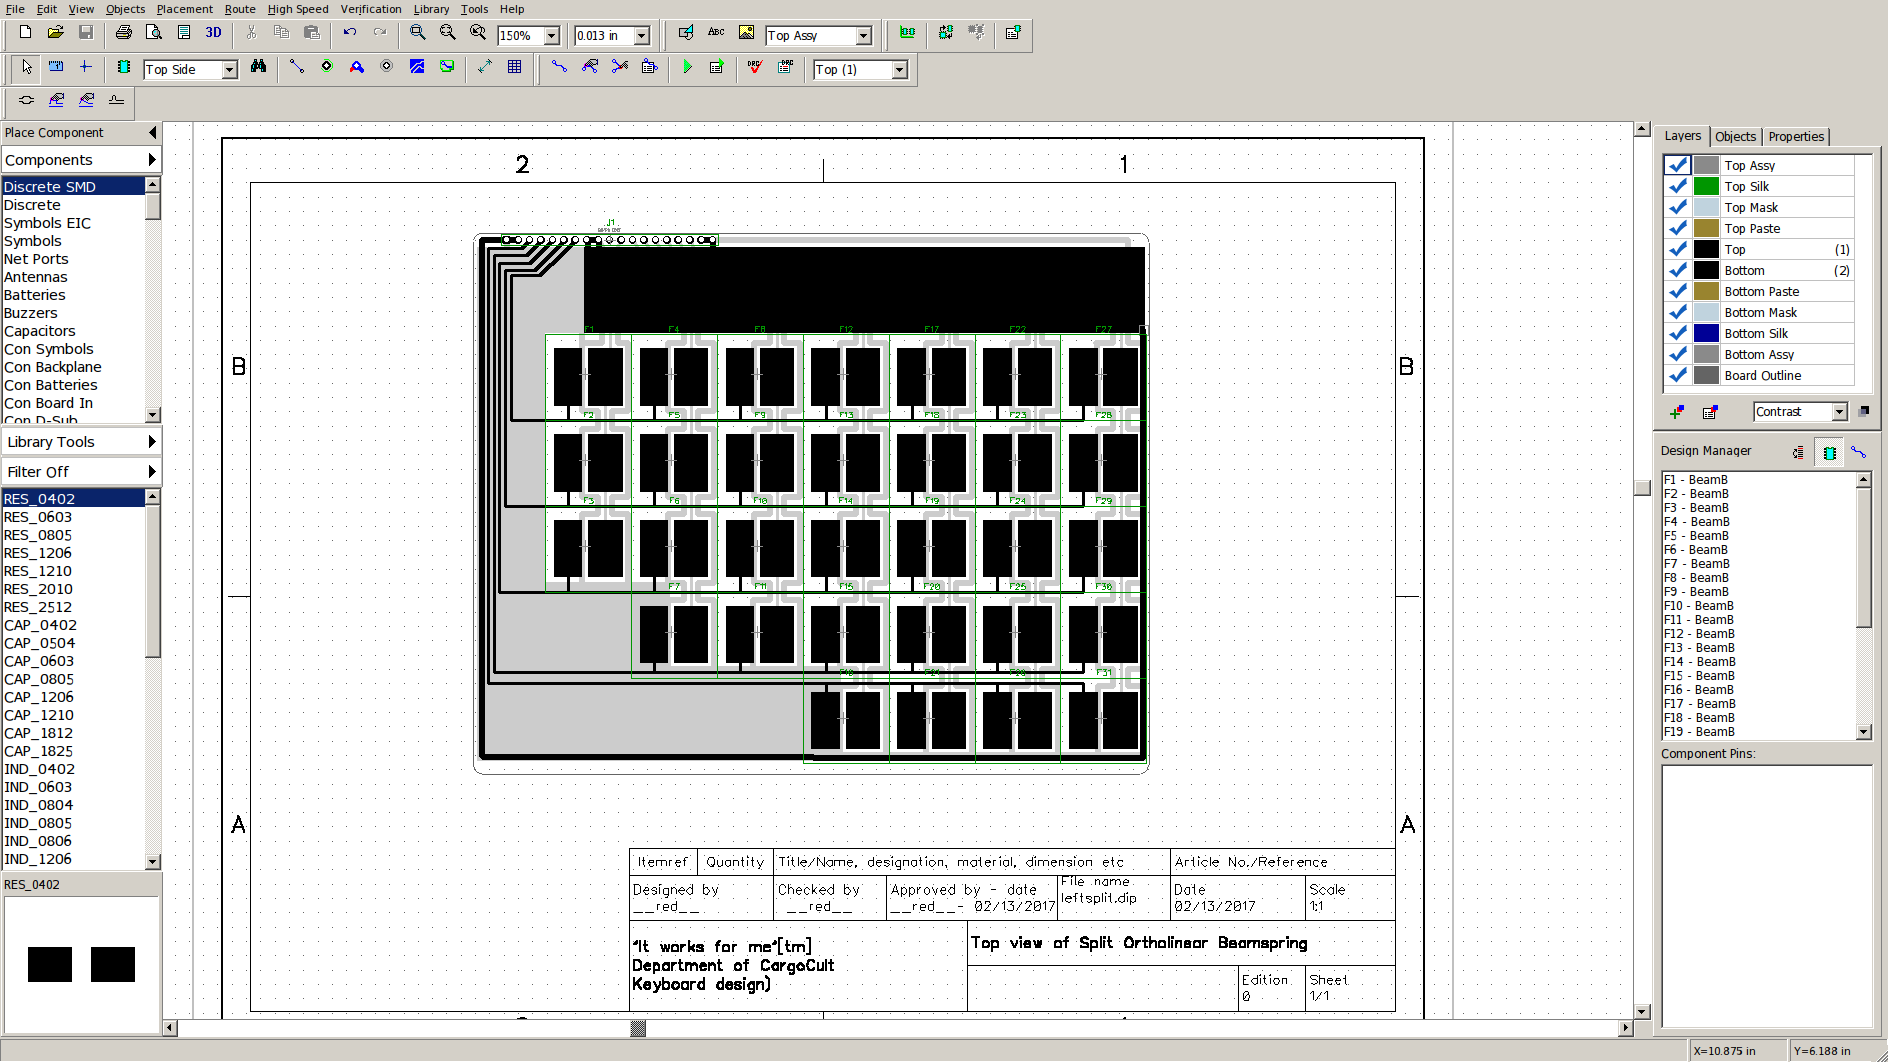Screen dimensions: 1888x1062
Task: Open the 150% zoom level dropdown
Action: click(551, 36)
